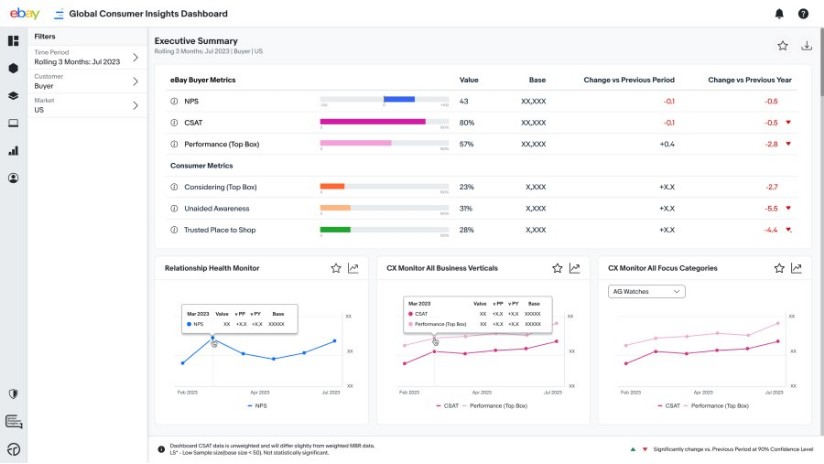Viewport: 824px width, 464px height.
Task: Click the -2.8 previous year change
Action: click(x=771, y=144)
